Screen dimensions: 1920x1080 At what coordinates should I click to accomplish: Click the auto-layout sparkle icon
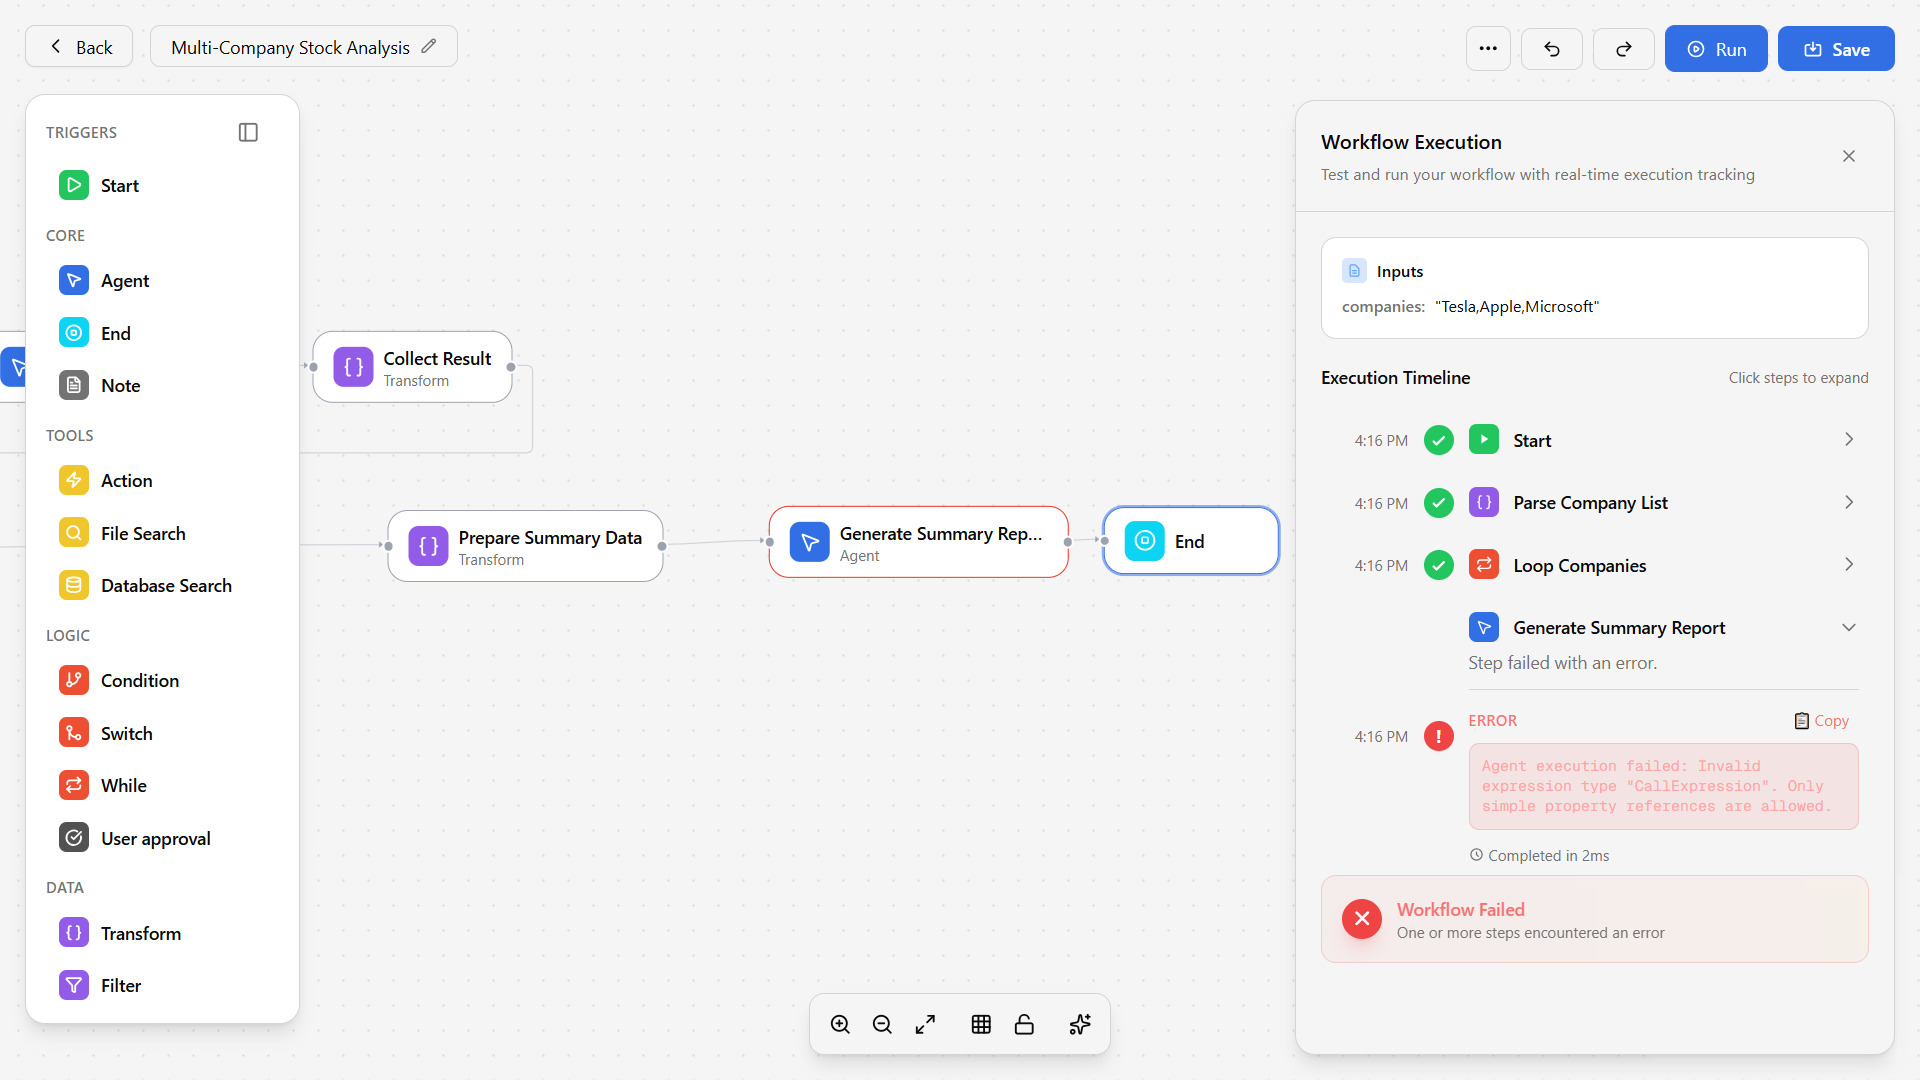coord(1080,1024)
